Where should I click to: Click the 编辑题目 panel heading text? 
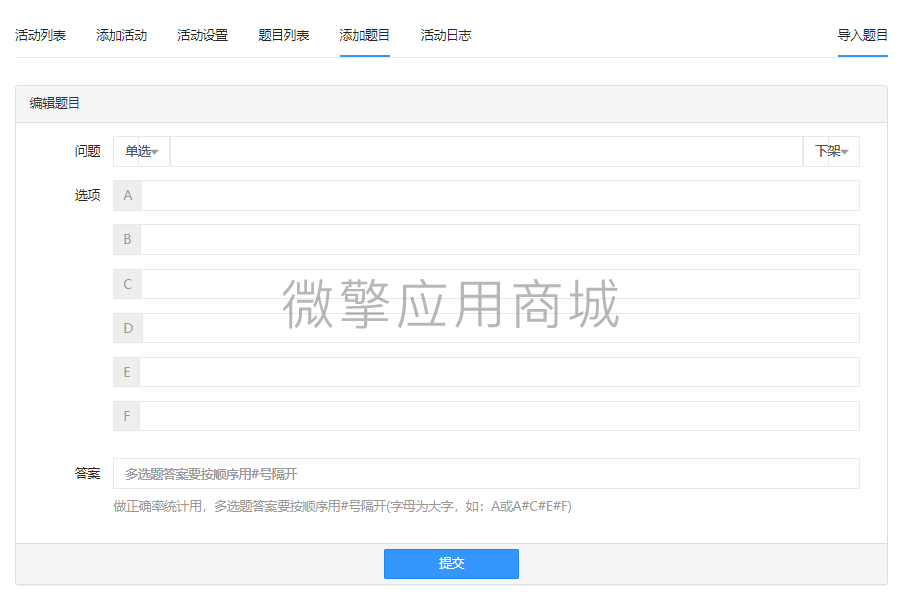pyautogui.click(x=55, y=103)
